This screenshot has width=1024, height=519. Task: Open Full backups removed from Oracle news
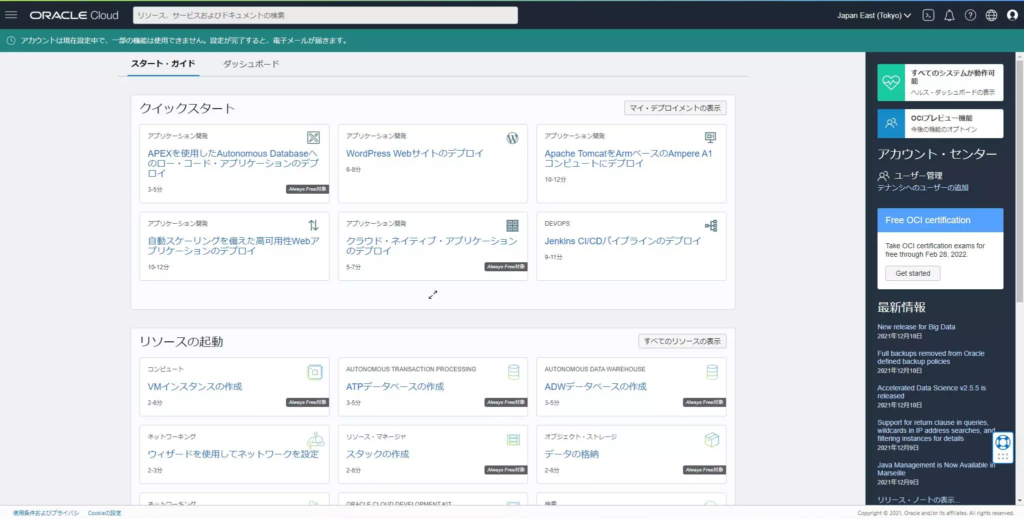(x=931, y=357)
